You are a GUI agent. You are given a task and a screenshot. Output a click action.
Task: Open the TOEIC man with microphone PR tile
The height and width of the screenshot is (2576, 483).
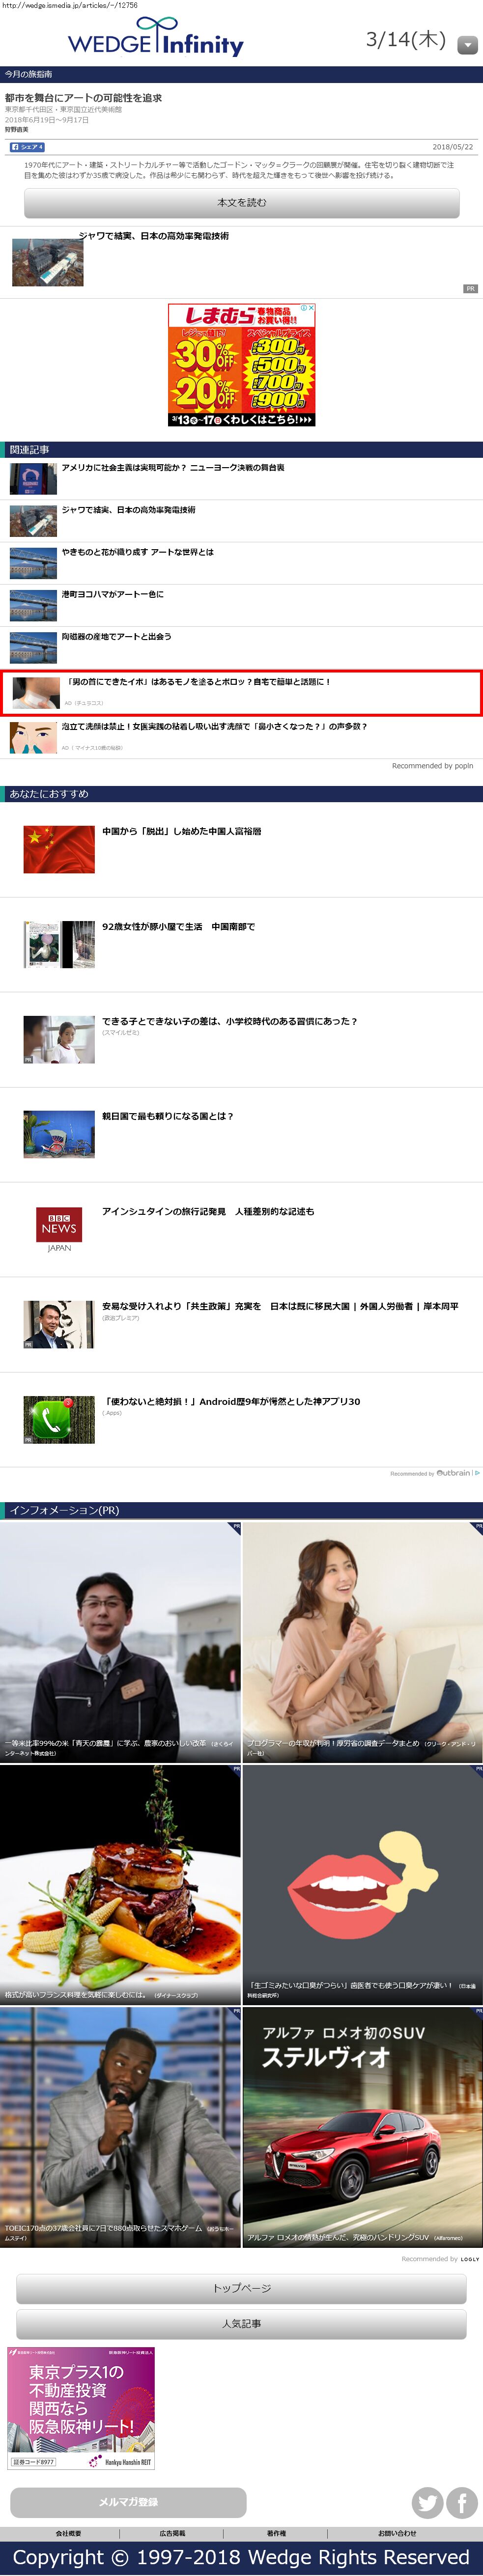[120, 2127]
